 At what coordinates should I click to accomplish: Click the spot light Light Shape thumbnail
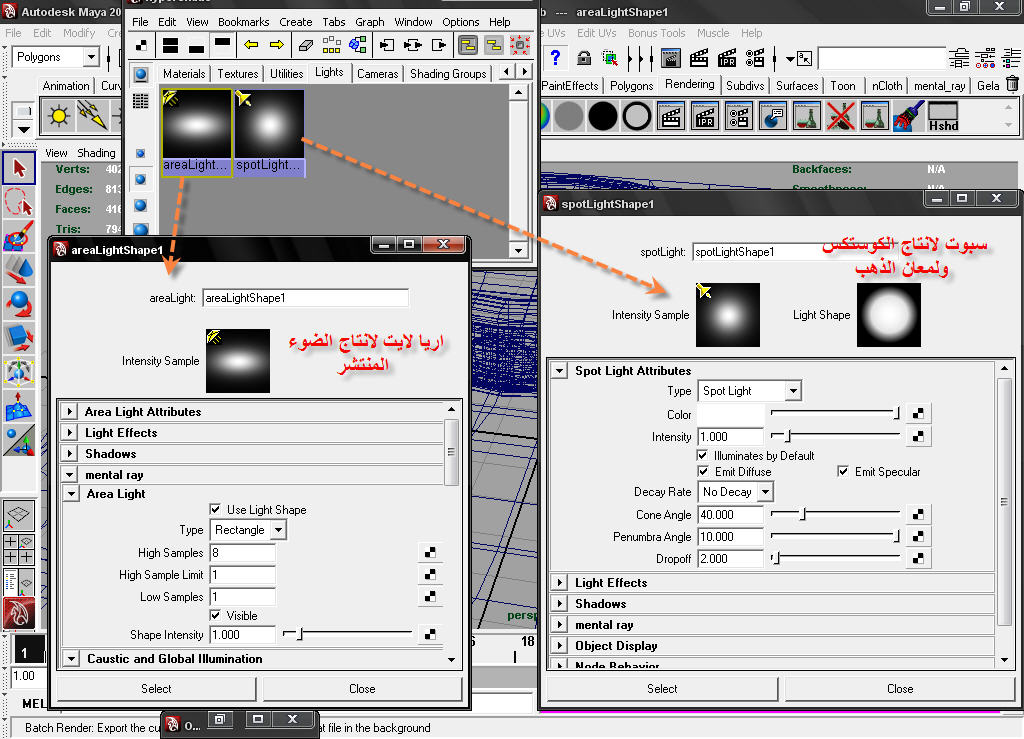889,315
